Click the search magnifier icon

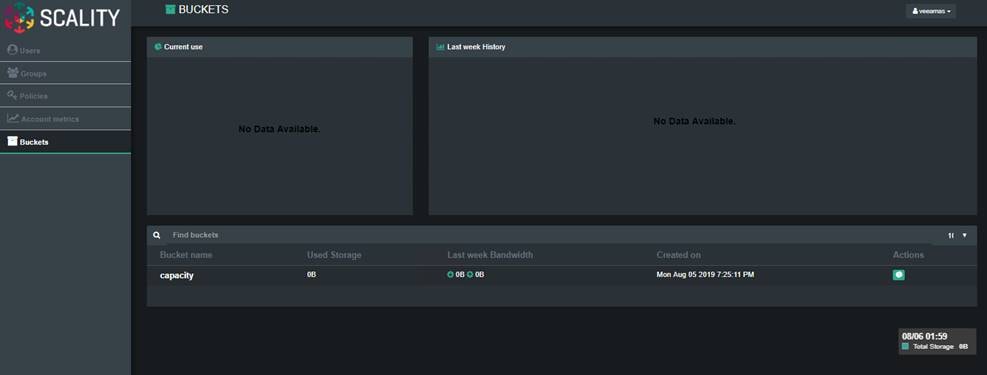[x=157, y=235]
